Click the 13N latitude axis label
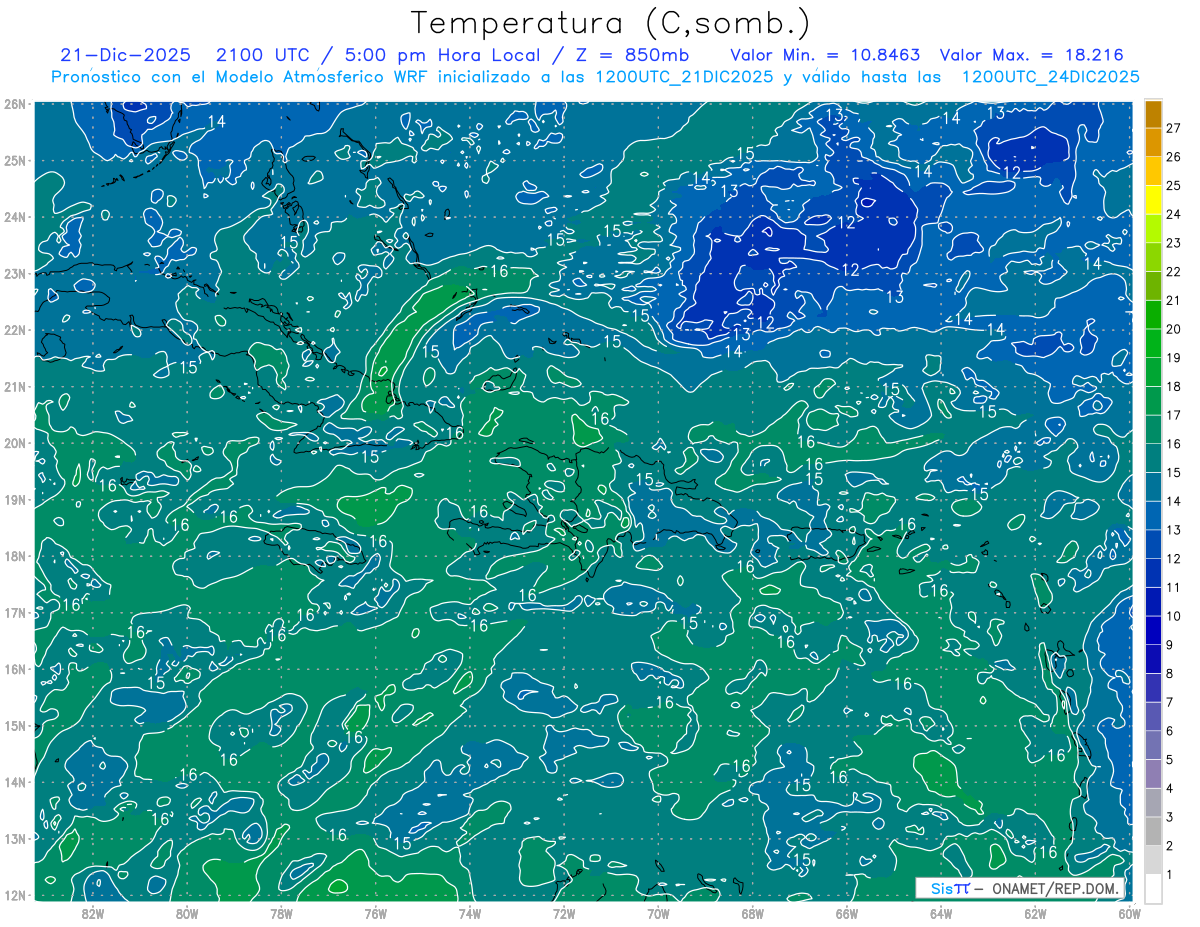Image resolution: width=1200 pixels, height=927 pixels. point(15,838)
